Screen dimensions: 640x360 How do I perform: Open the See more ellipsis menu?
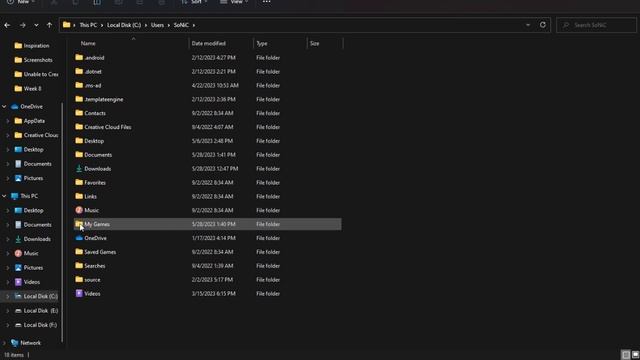click(267, 2)
